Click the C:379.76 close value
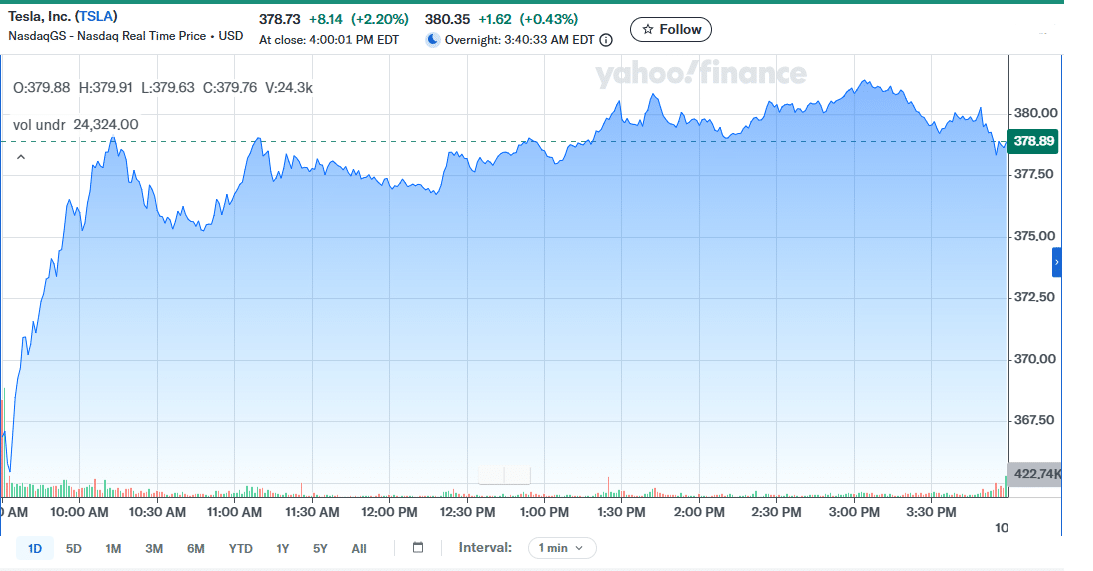 coord(229,88)
